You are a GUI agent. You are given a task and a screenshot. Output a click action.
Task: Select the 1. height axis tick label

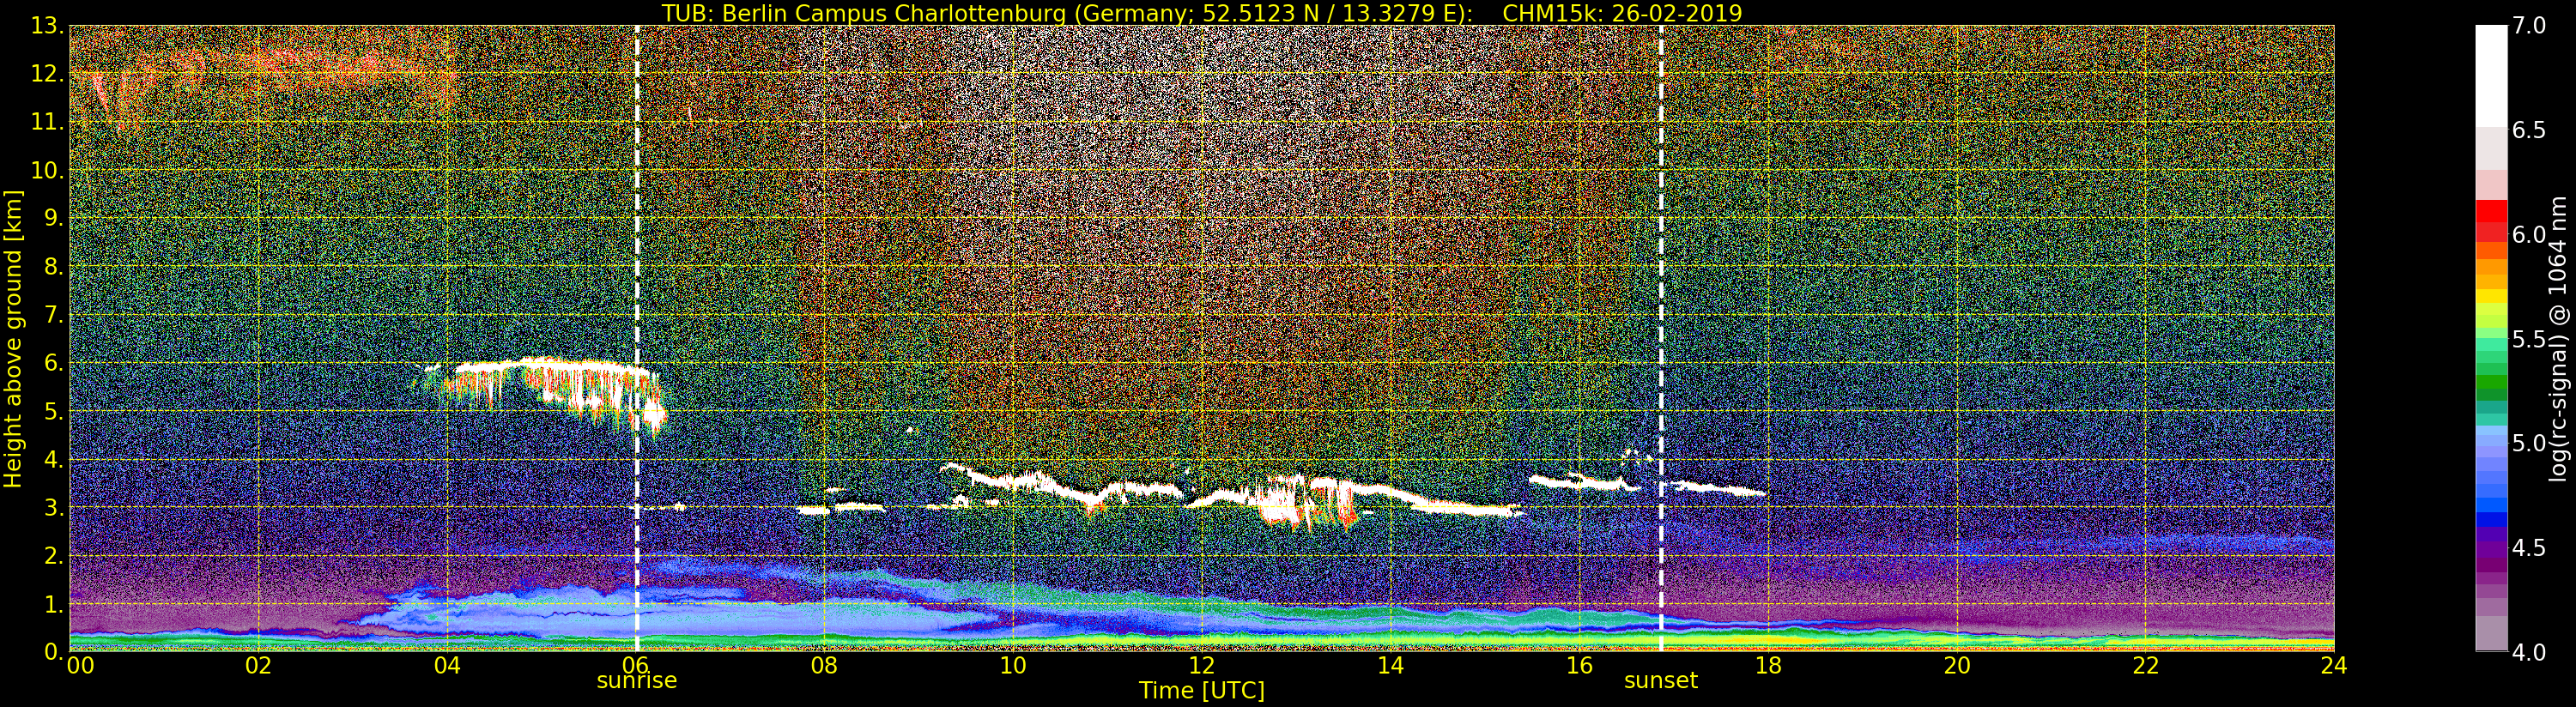54,604
